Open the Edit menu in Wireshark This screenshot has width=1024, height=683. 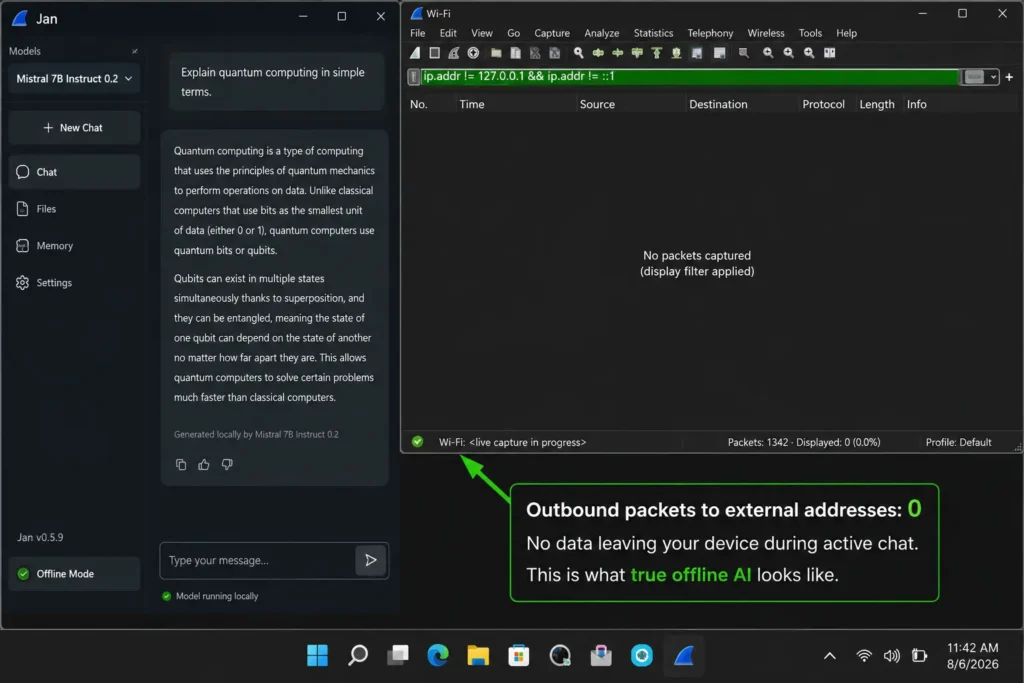(448, 33)
